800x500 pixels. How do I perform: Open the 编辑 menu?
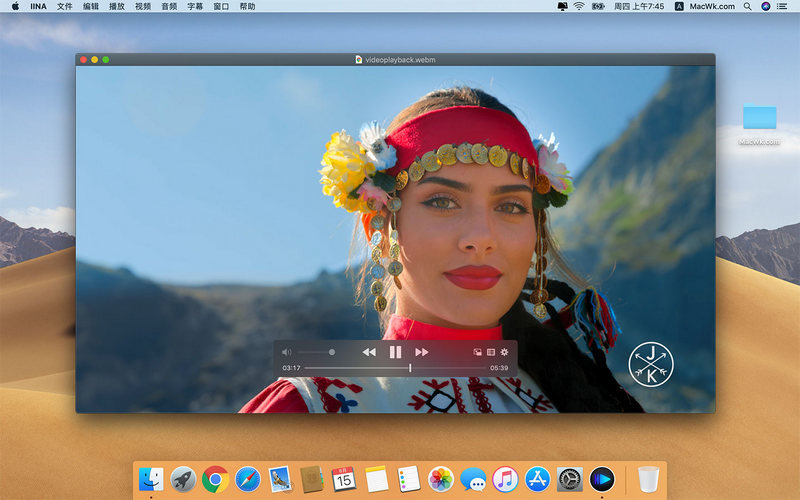(x=90, y=6)
